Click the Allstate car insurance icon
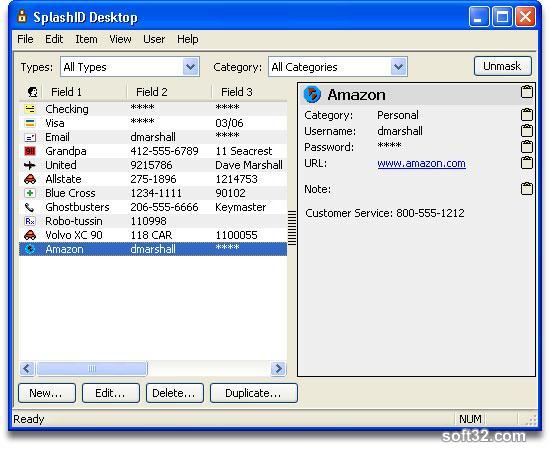This screenshot has height=450, width=550. pyautogui.click(x=30, y=179)
